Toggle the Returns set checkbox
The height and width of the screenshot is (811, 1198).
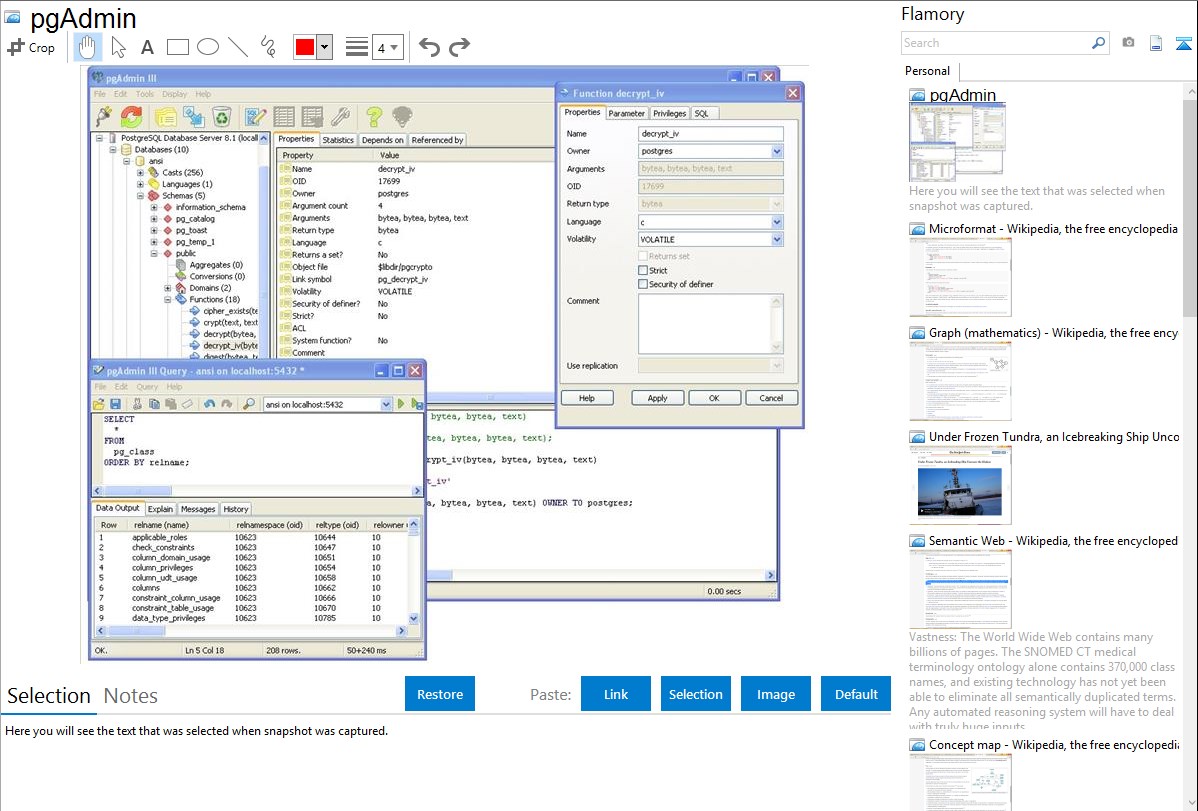click(x=643, y=256)
